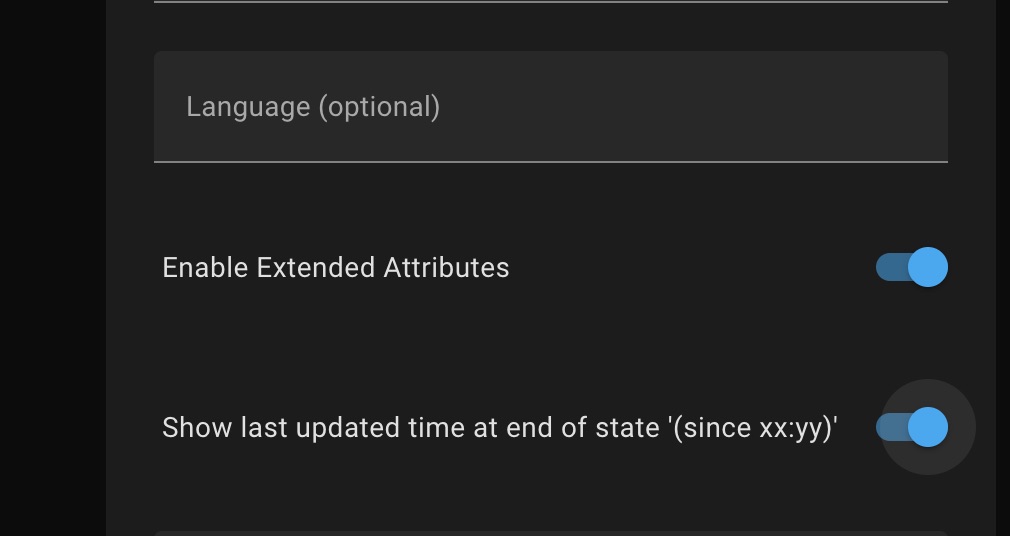Screen dimensions: 1010x536
Task: Turn off the '(since xx:yy)' state suffix switch
Action: (x=912, y=427)
